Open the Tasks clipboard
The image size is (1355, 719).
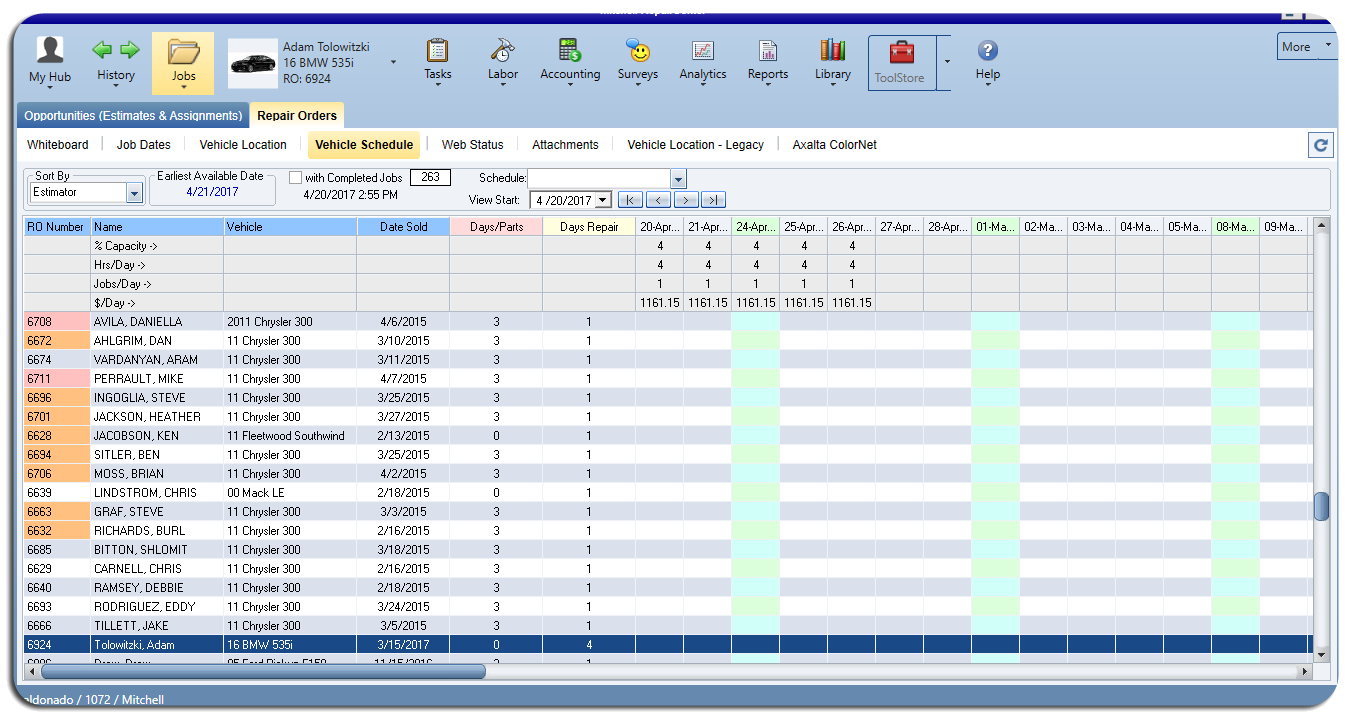437,60
